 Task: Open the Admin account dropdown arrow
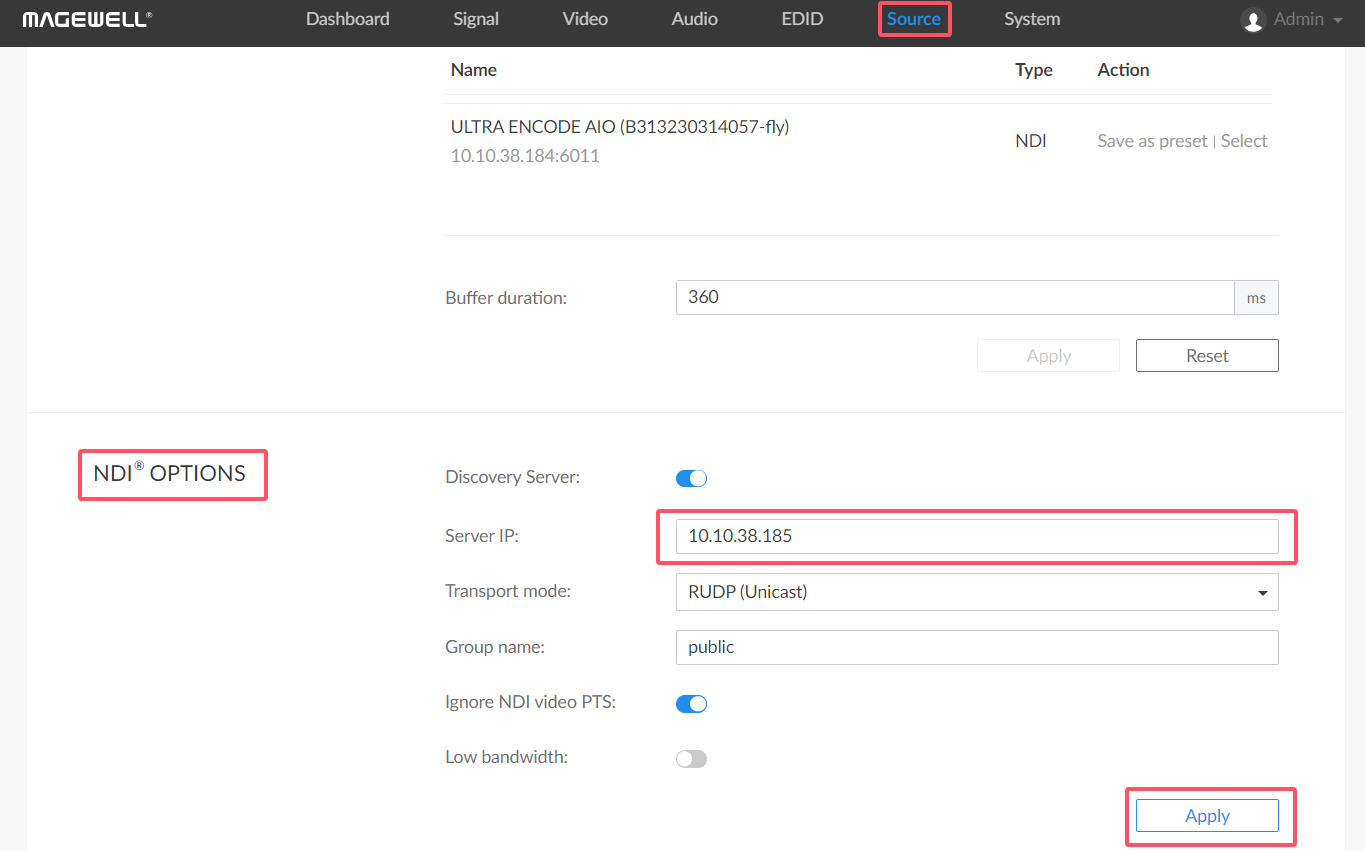click(1338, 20)
